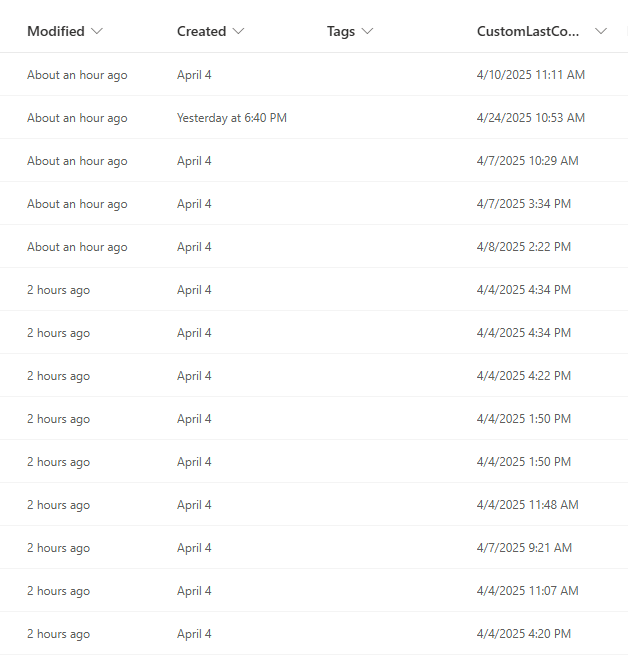Click the first 'About an hour ago' cell
The width and height of the screenshot is (628, 659).
point(77,75)
